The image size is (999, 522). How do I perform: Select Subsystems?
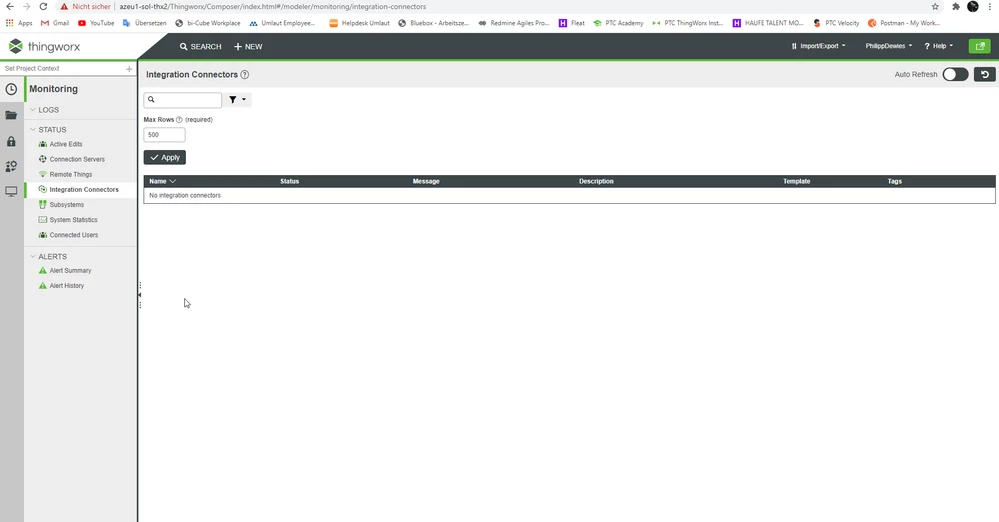(x=66, y=205)
